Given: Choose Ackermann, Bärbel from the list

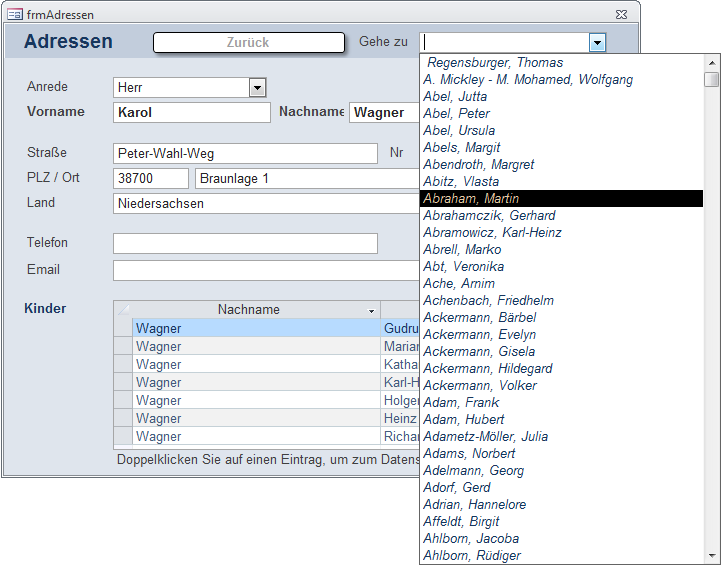Looking at the screenshot, I should [x=562, y=318].
